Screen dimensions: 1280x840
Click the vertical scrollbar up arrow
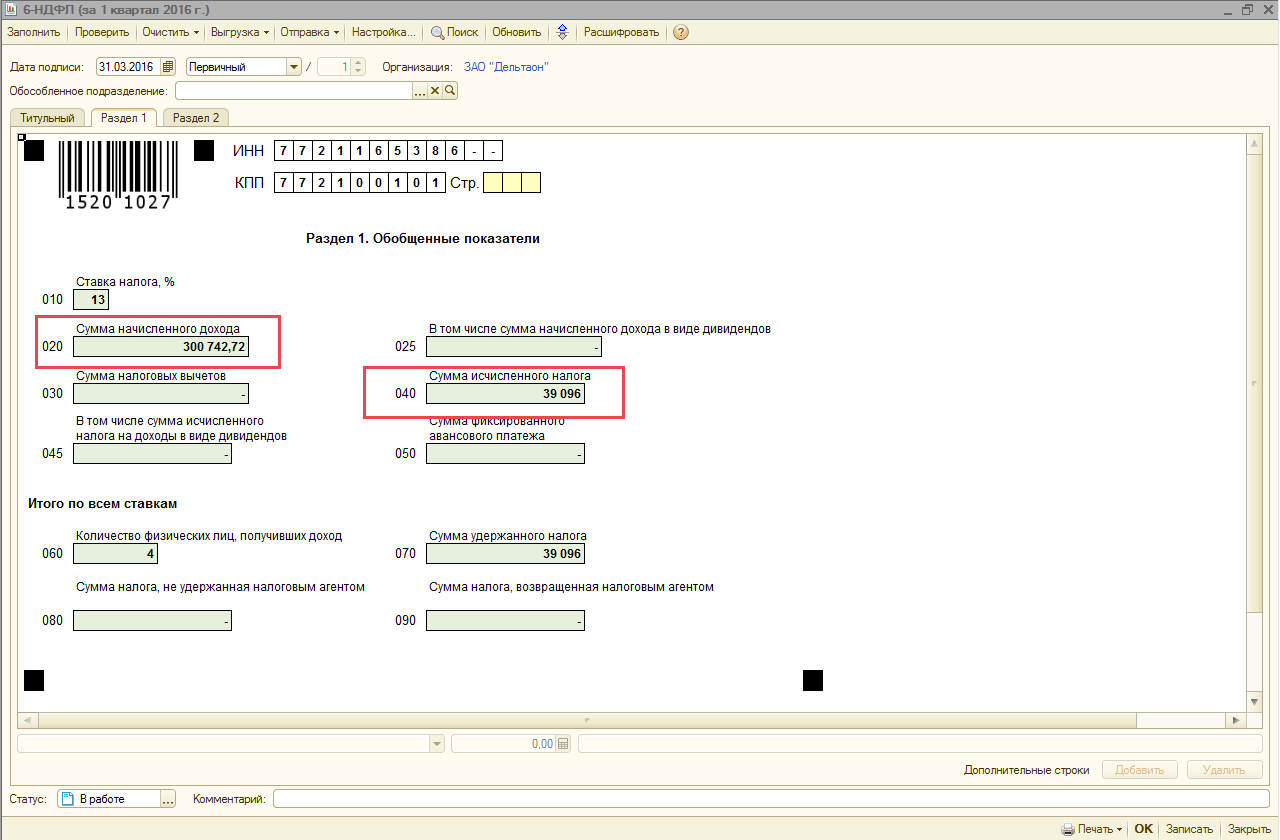pyautogui.click(x=1255, y=145)
